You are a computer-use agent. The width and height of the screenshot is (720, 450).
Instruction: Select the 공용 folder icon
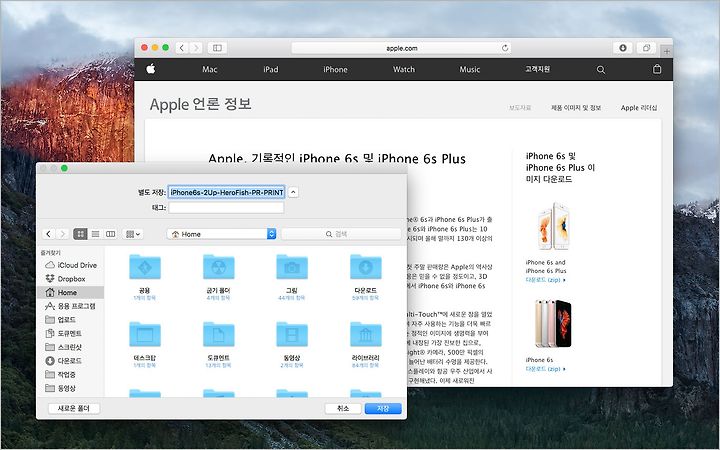145,267
